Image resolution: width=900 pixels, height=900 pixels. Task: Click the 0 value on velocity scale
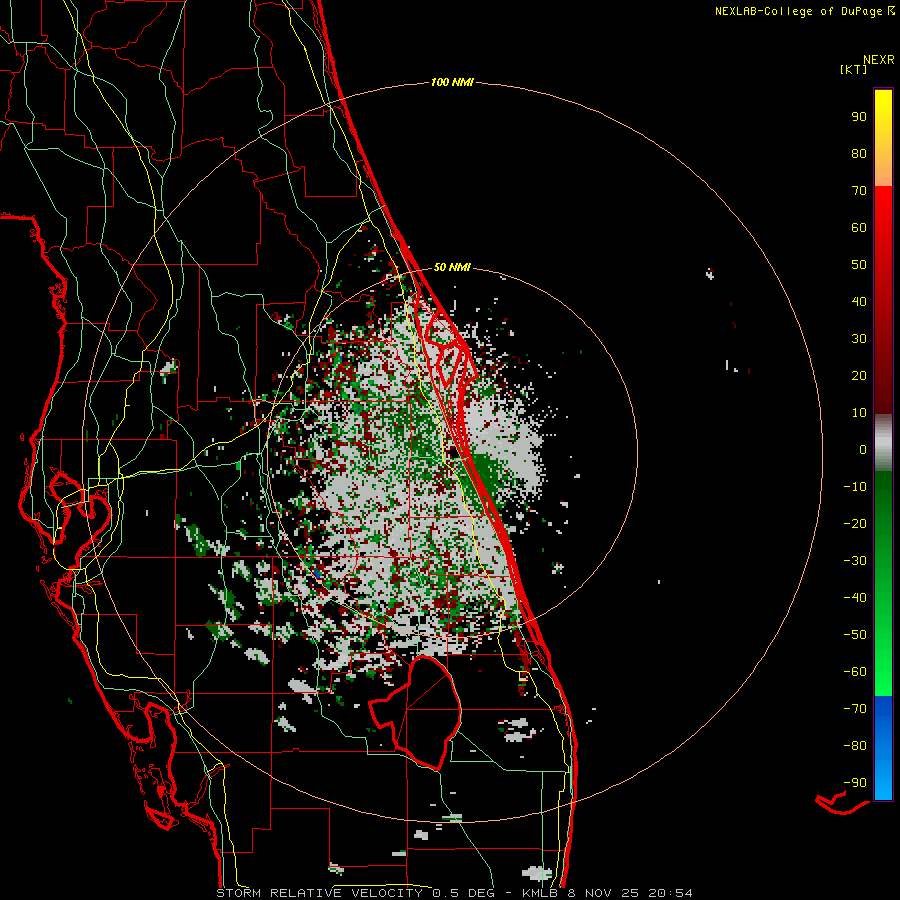(x=863, y=450)
